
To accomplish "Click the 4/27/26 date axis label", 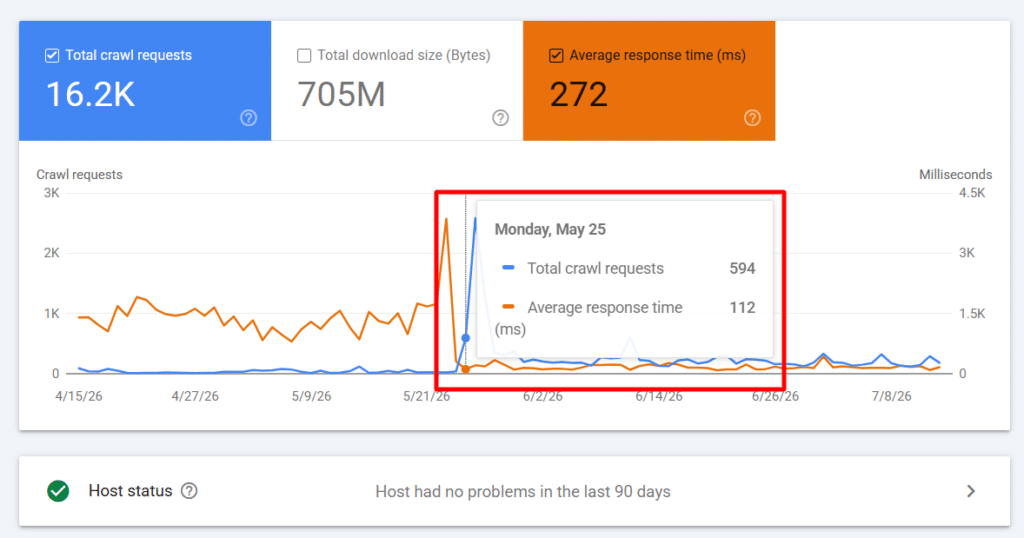I will [x=195, y=396].
